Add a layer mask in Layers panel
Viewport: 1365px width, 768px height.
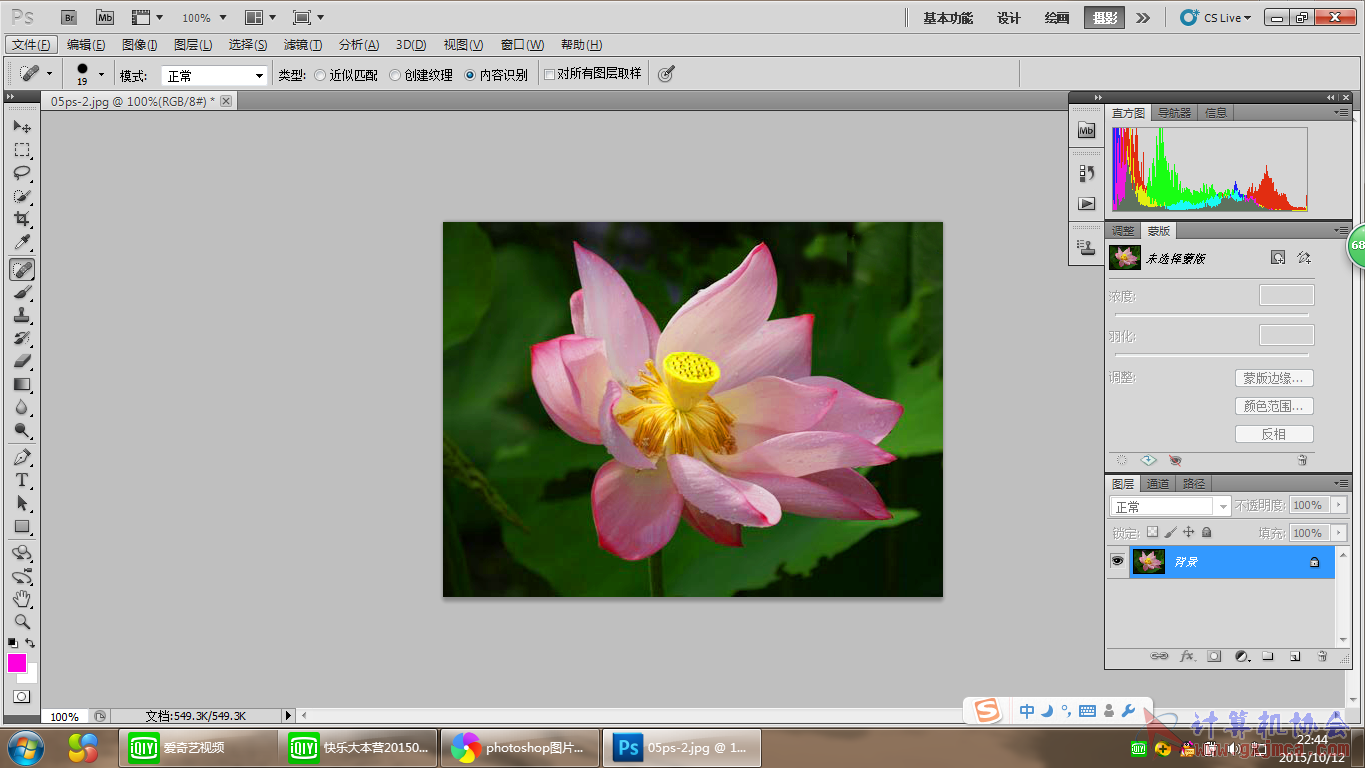tap(1214, 656)
